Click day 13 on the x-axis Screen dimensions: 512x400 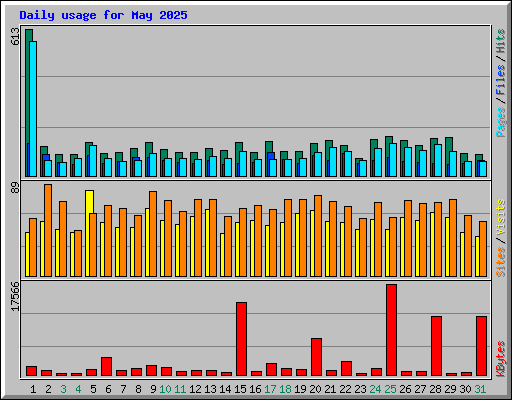click(x=210, y=389)
